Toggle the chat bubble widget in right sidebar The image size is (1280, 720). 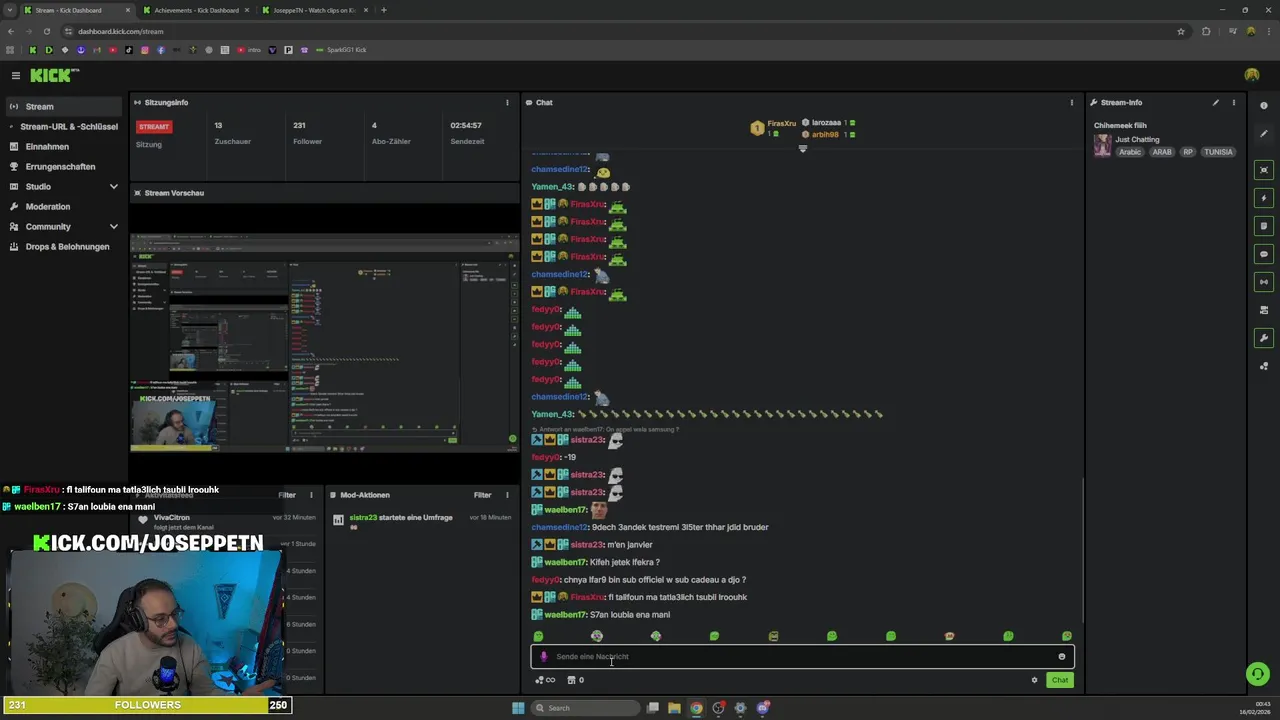point(1264,254)
